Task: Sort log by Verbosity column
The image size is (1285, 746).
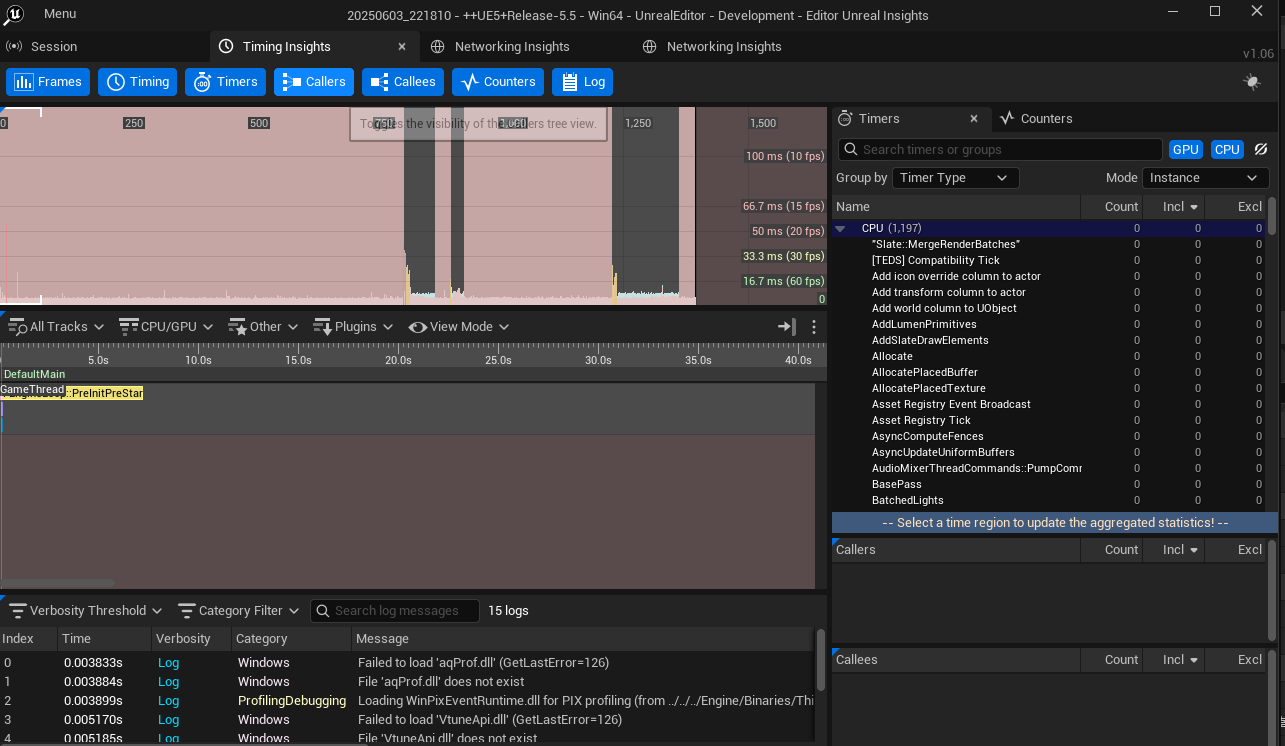Action: point(191,638)
